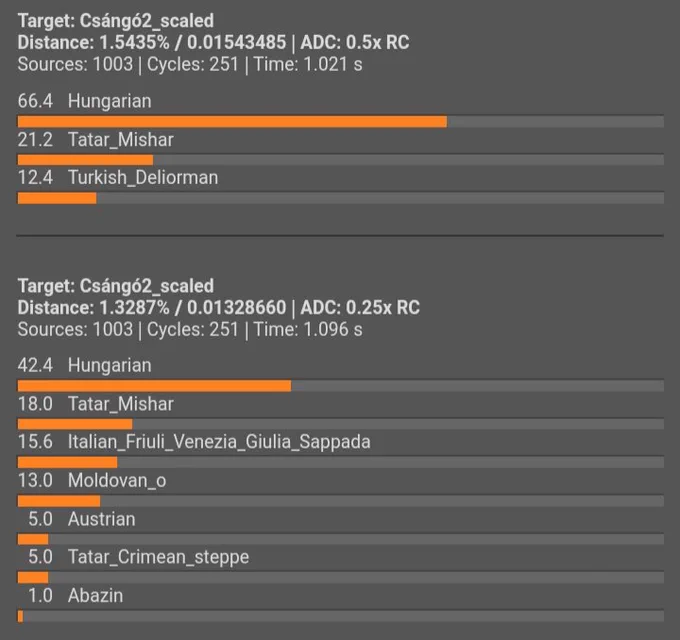
Task: Click the Hungarian 42.4 orange bar
Action: [154, 386]
